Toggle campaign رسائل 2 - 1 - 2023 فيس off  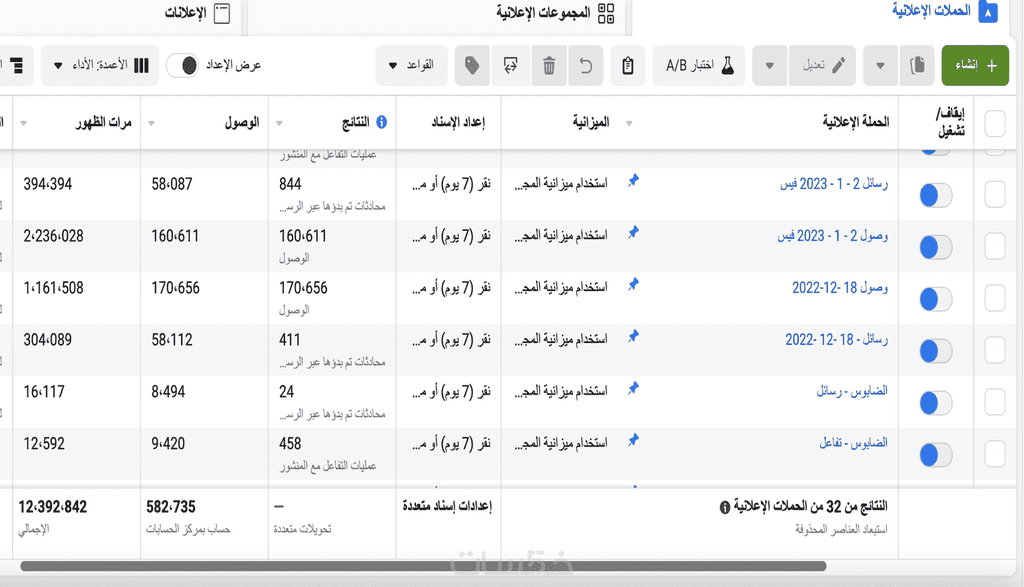pos(936,195)
